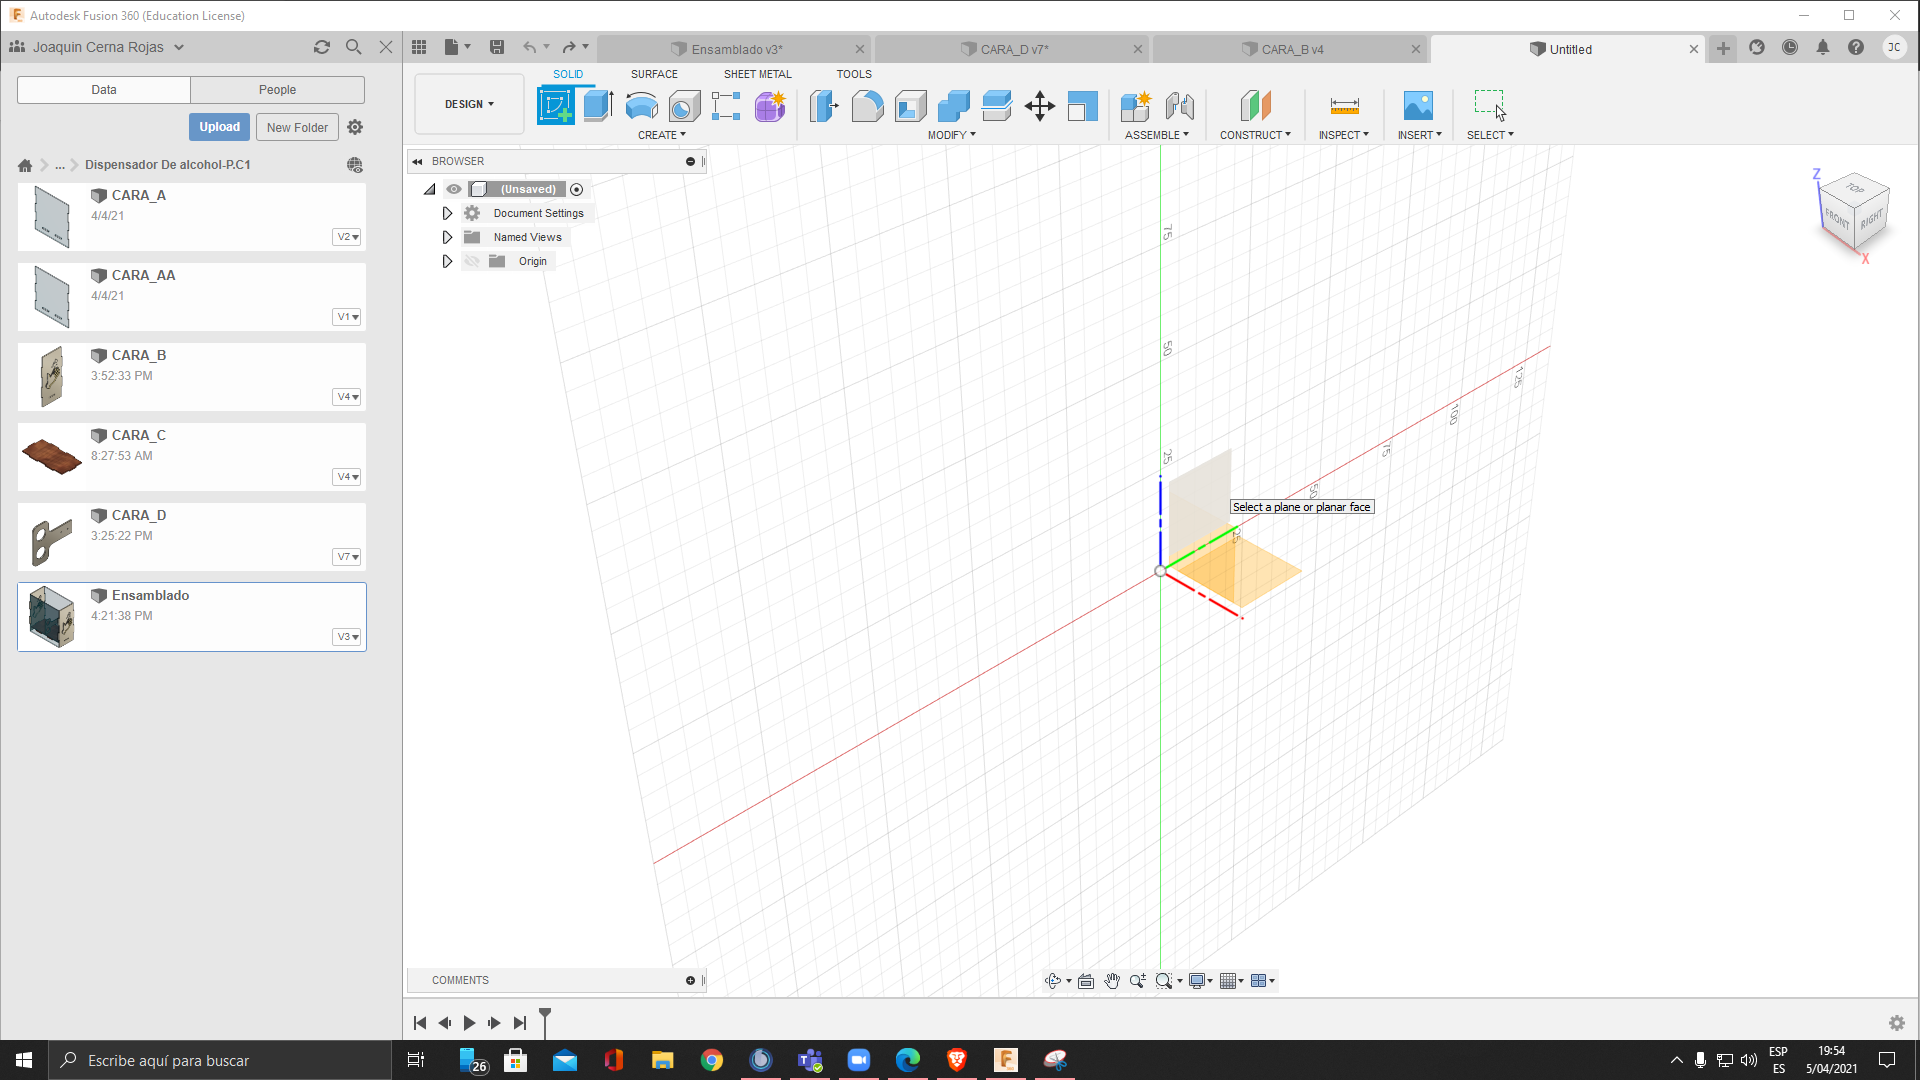Switch to the SURFACE tab
Image resolution: width=1920 pixels, height=1080 pixels.
(654, 74)
